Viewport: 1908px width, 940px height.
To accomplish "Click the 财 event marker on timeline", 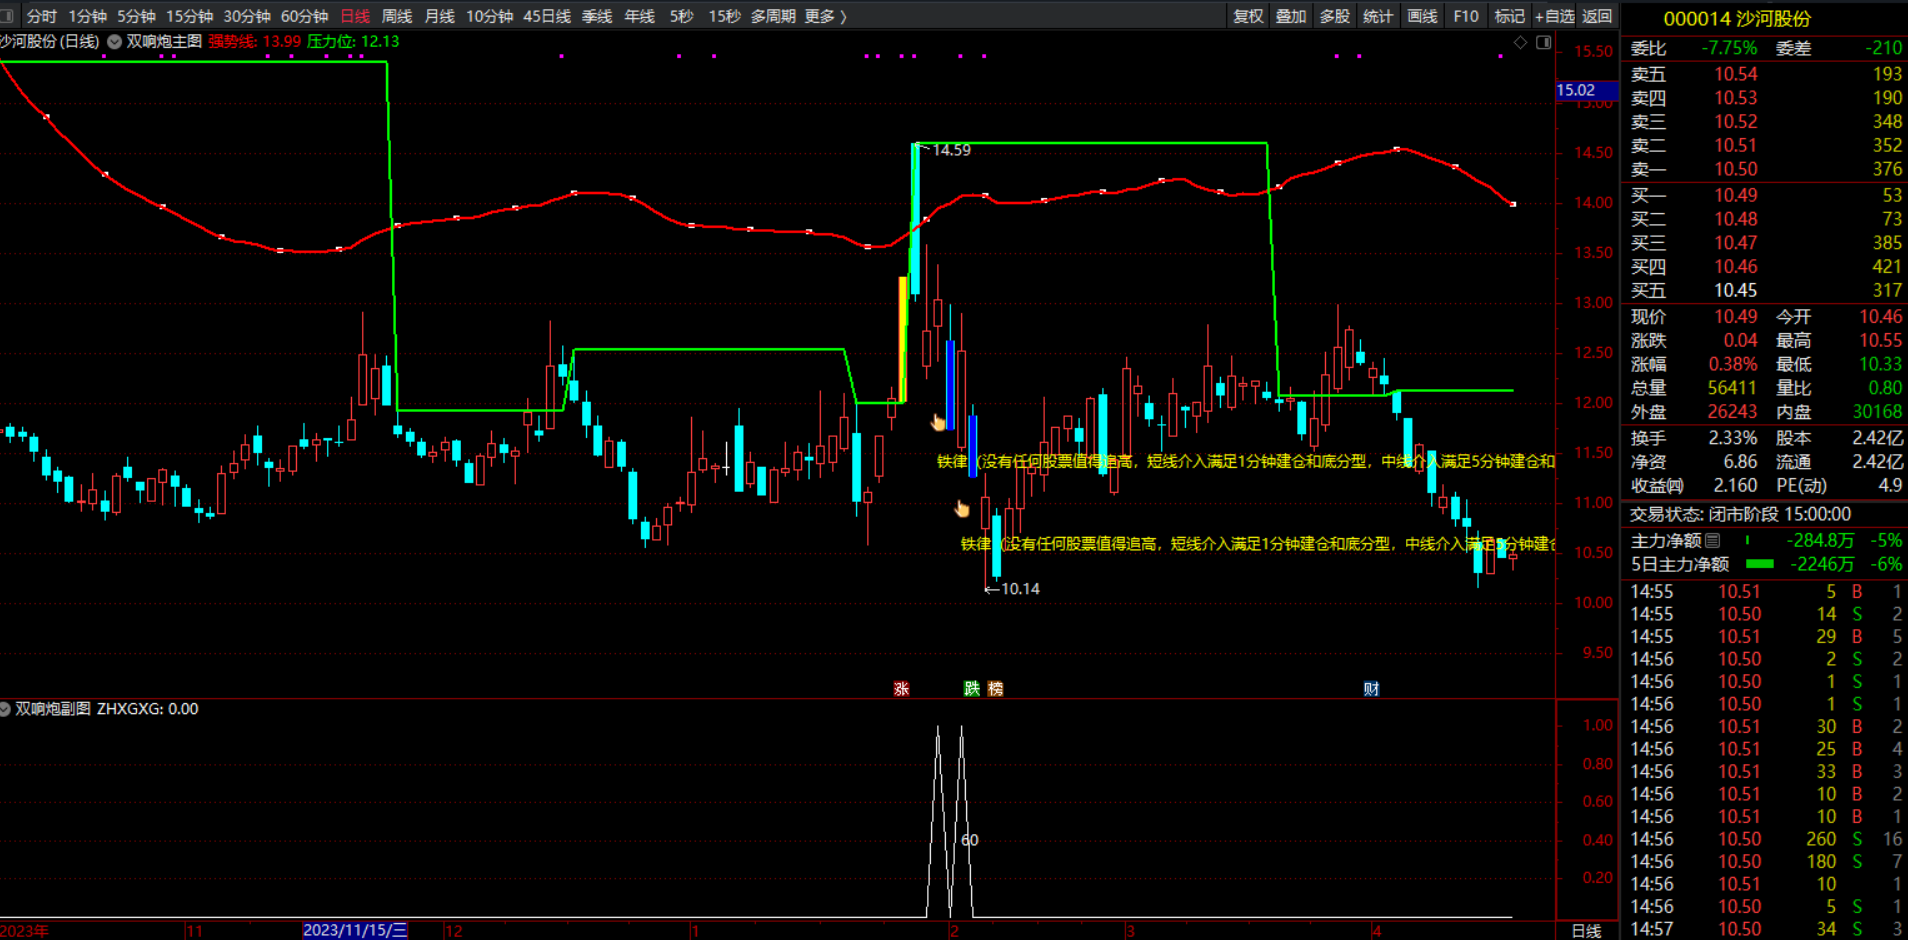I will point(1371,689).
